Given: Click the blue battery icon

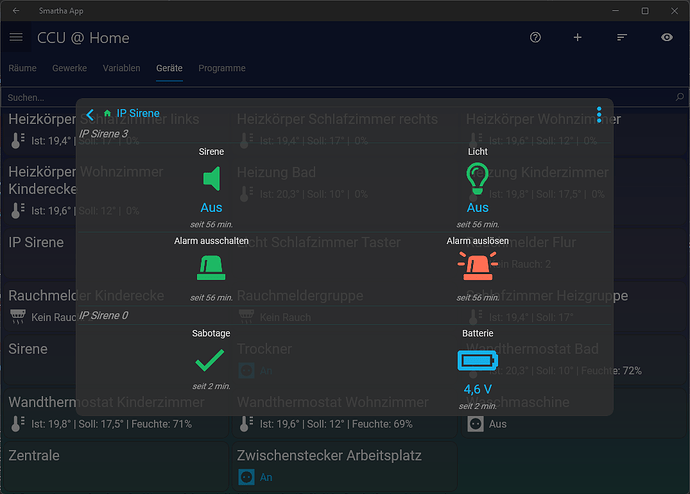Looking at the screenshot, I should [x=477, y=361].
